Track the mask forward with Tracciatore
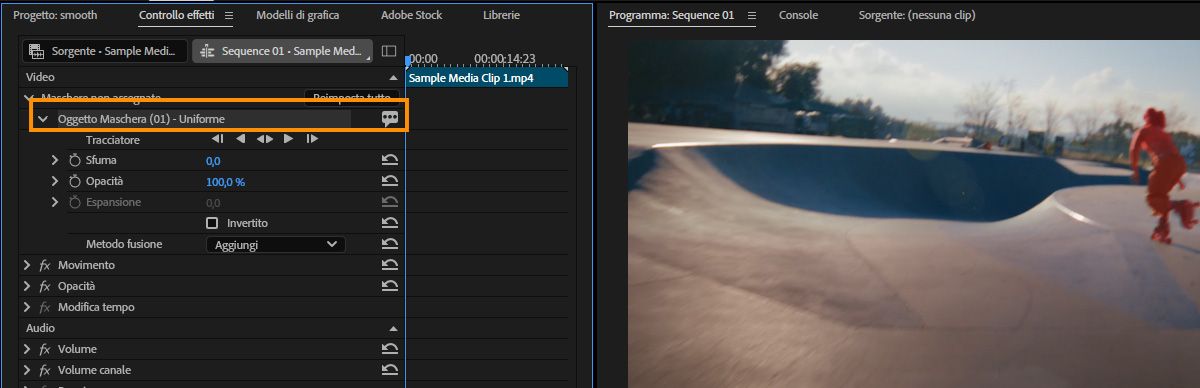 [x=288, y=139]
